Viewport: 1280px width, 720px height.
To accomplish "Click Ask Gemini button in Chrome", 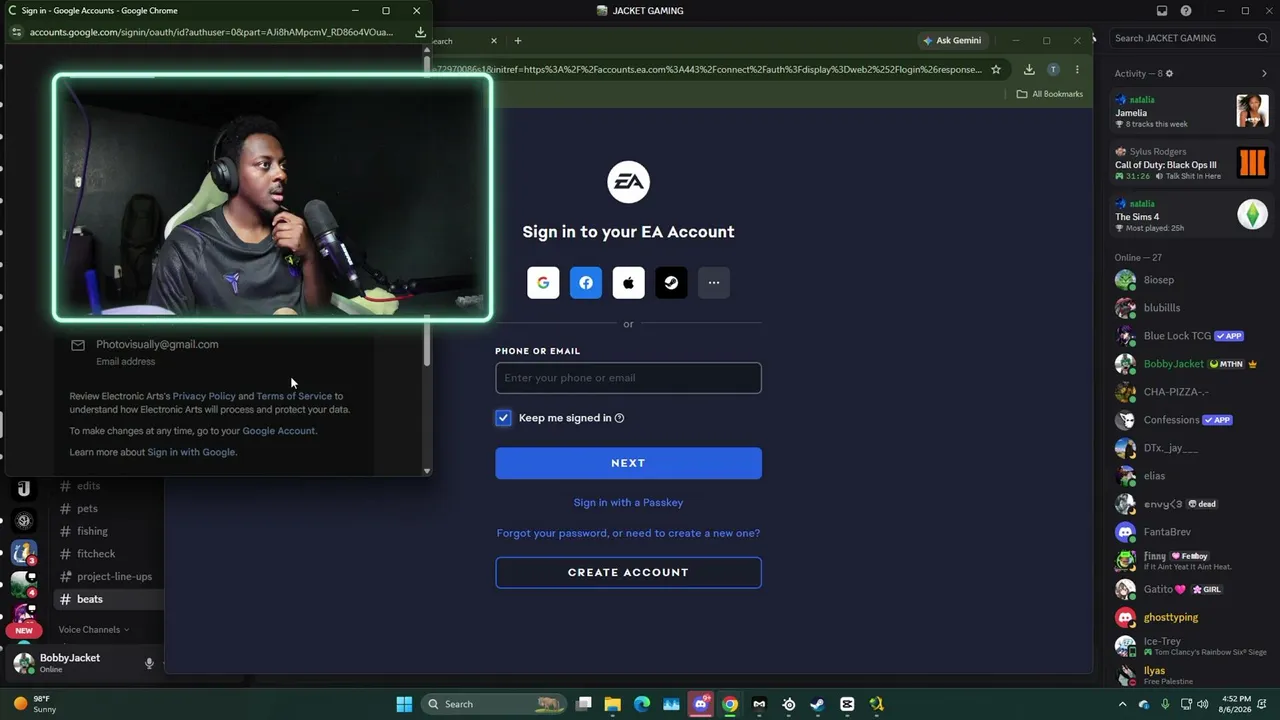I will point(952,41).
